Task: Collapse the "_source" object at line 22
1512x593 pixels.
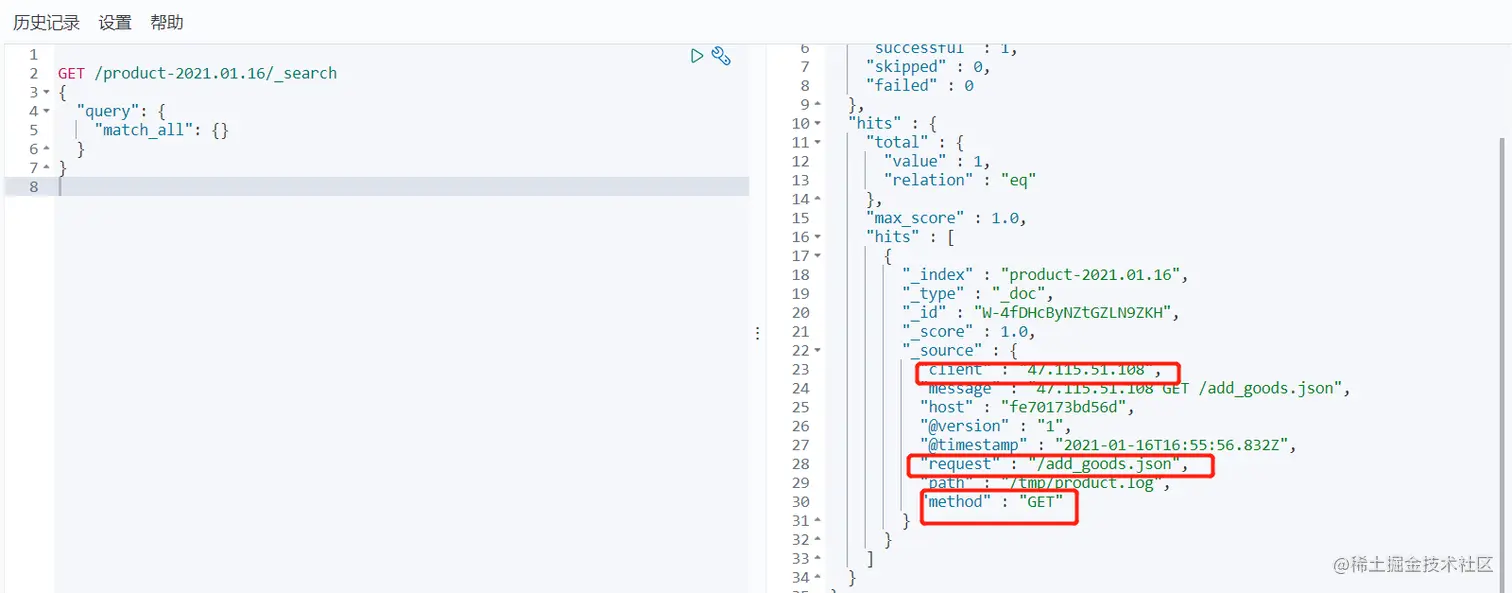Action: tap(818, 350)
